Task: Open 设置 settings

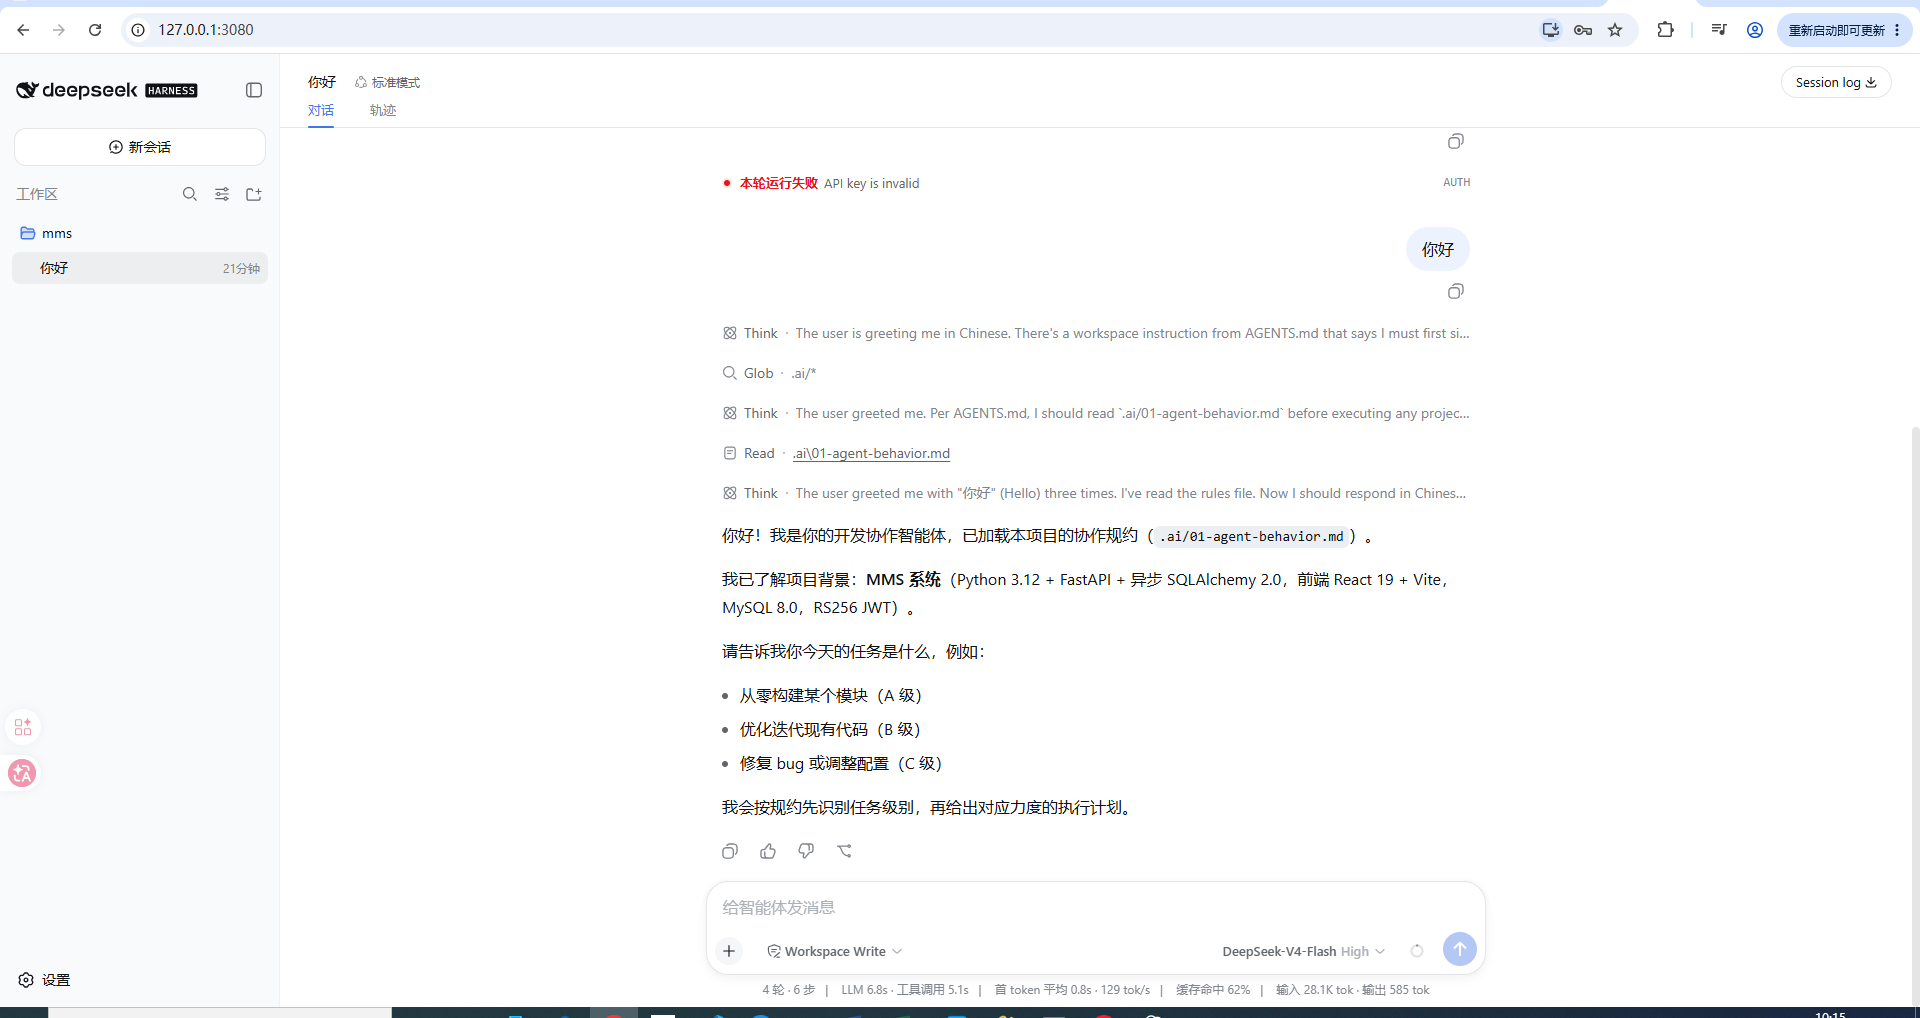Action: 45,980
